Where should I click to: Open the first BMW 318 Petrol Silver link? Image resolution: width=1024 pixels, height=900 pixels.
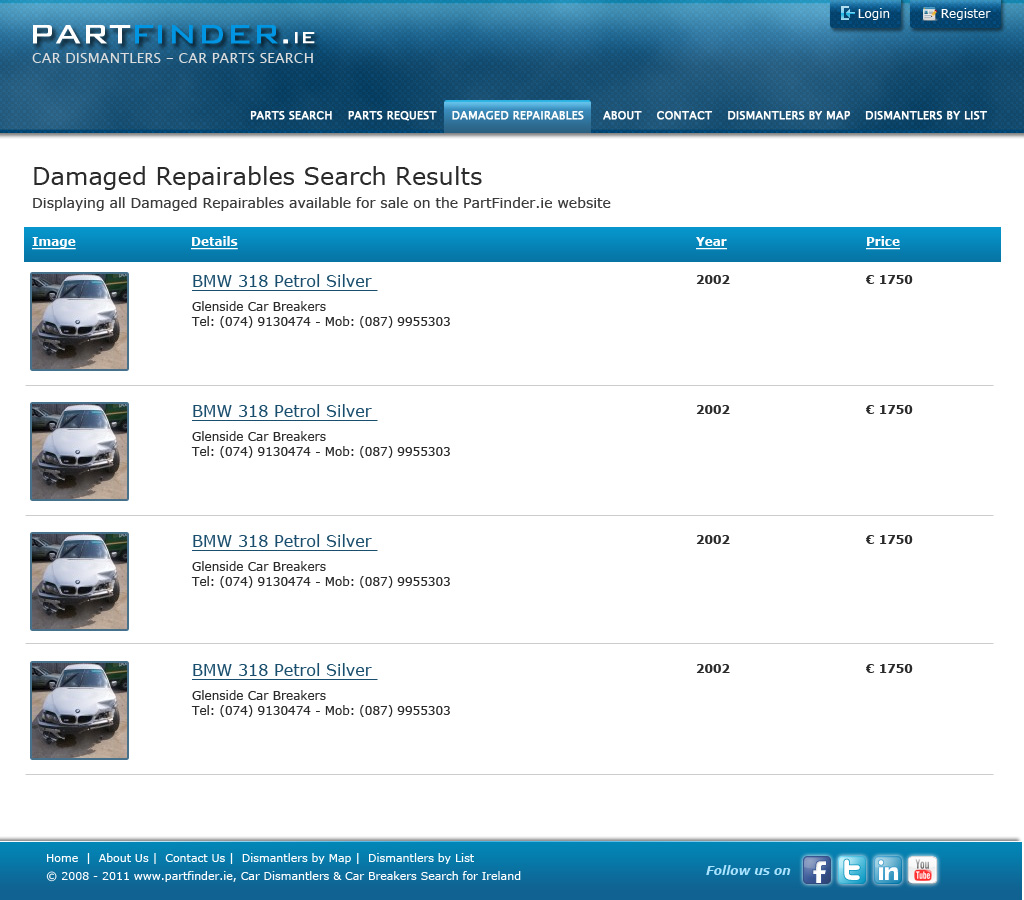pyautogui.click(x=283, y=282)
